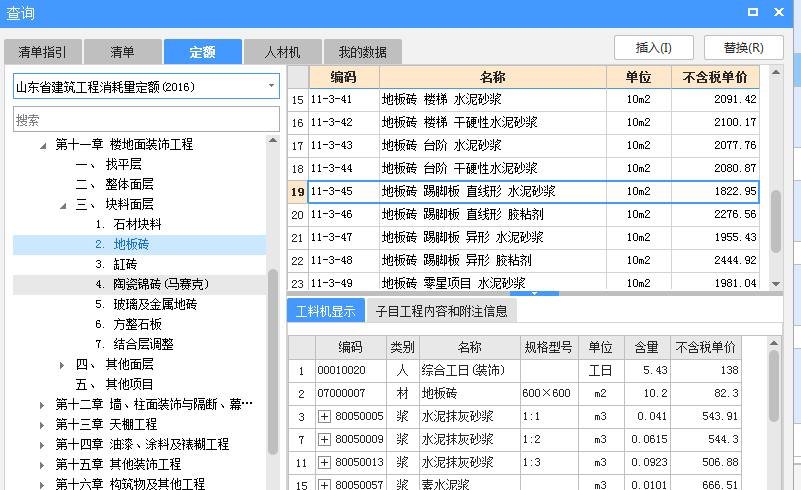
Task: Expand 第十四章 油漆、涂料及裱糊工程 node
Action: point(42,445)
